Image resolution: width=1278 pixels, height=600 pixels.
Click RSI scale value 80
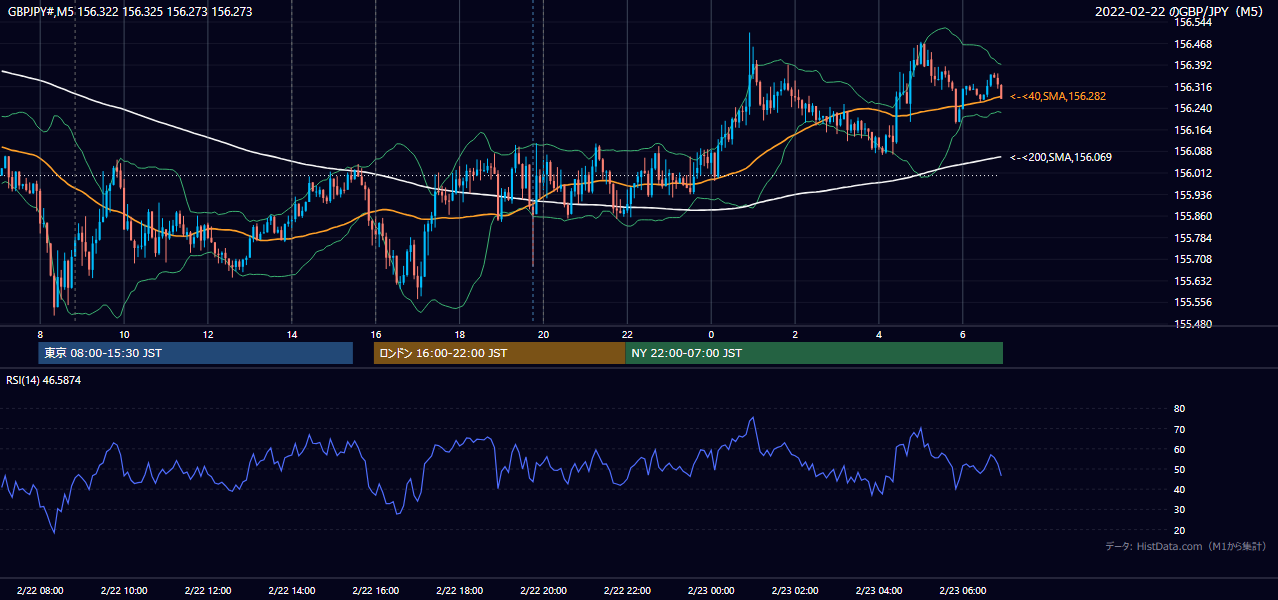coord(1179,409)
